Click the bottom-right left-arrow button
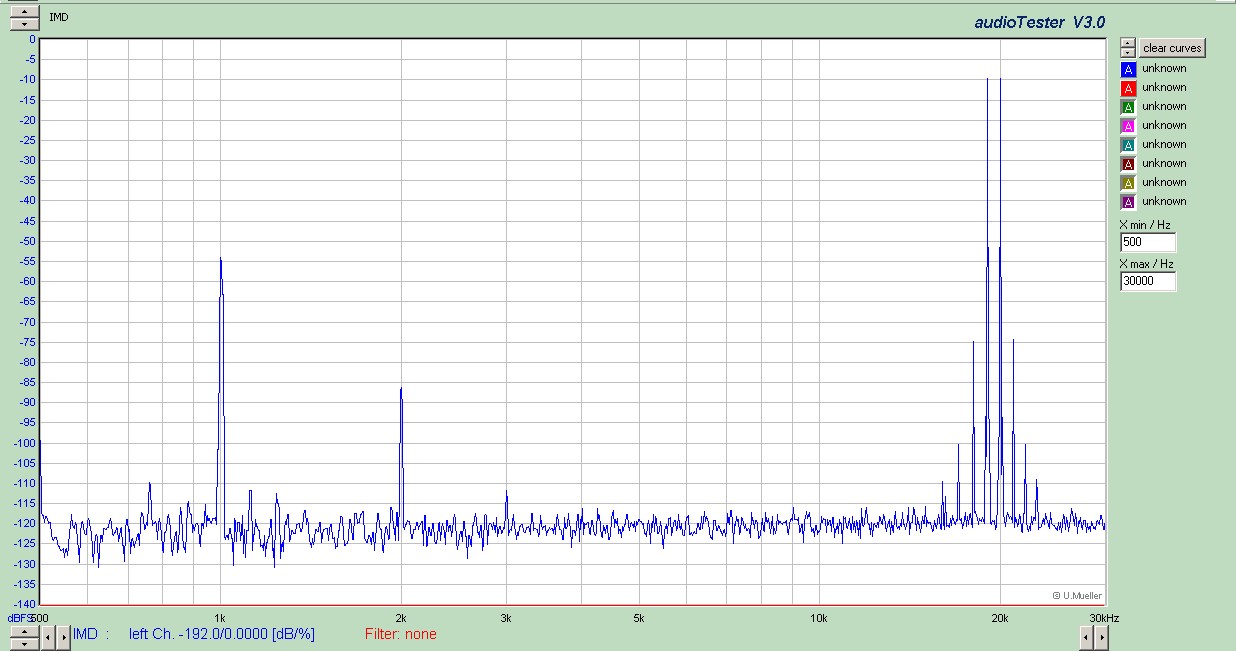 tap(1087, 636)
